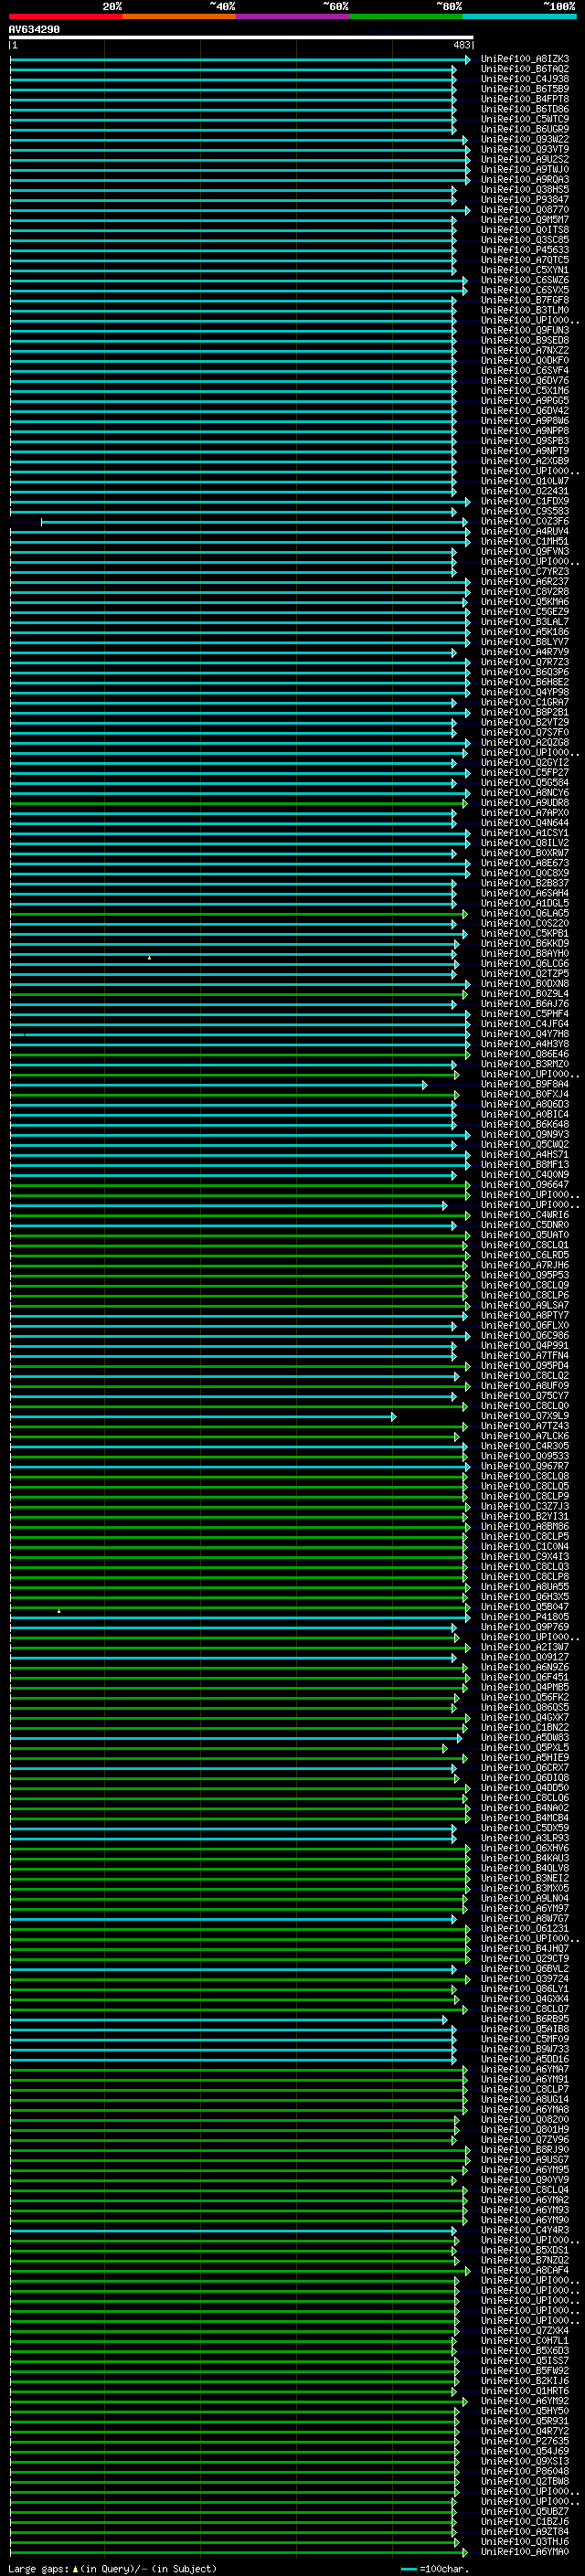
Task: Click the UniRef100_B7FGF8 label
Action: click(x=525, y=300)
